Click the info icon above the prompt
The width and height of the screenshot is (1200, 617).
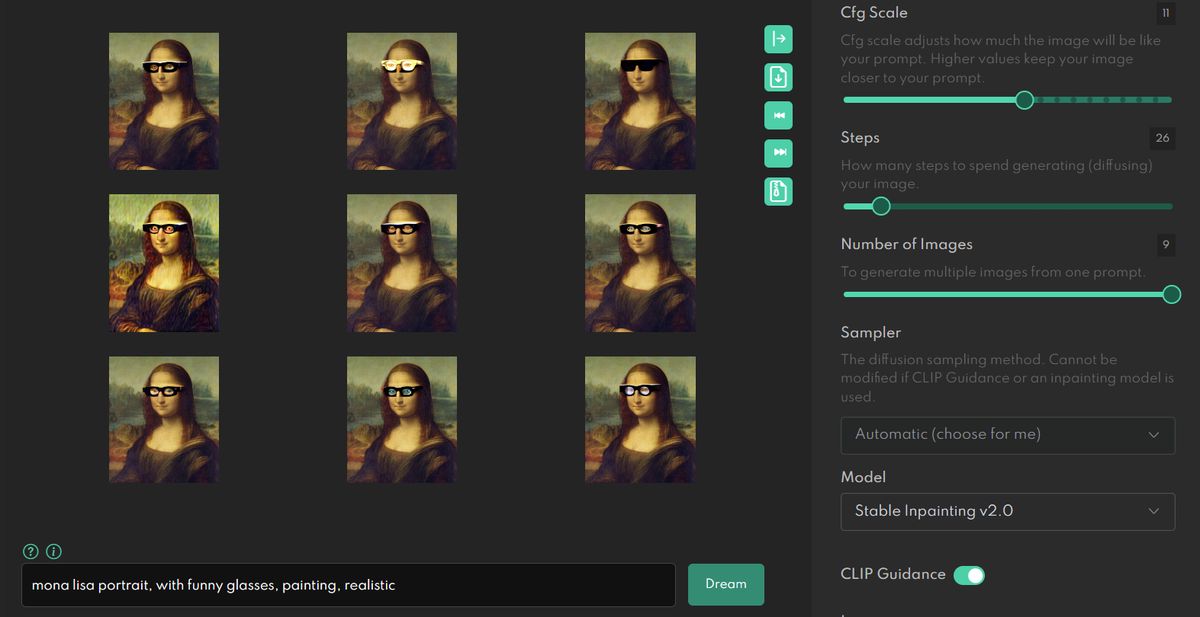54,552
